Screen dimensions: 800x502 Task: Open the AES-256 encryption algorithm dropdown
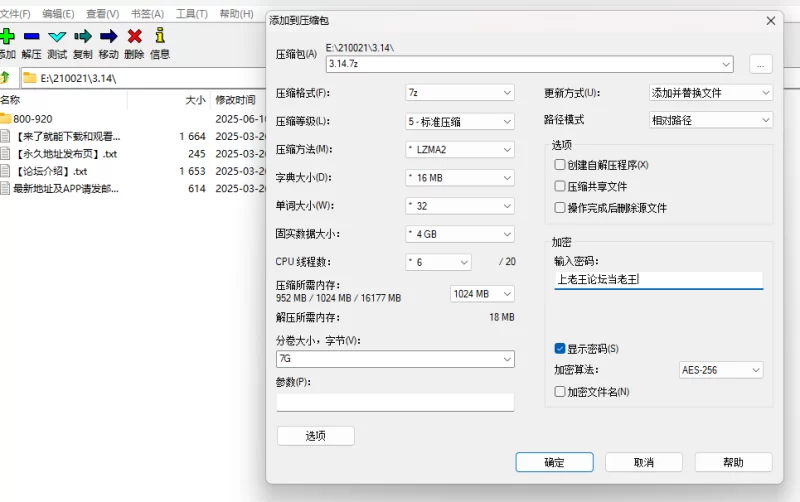click(x=721, y=370)
